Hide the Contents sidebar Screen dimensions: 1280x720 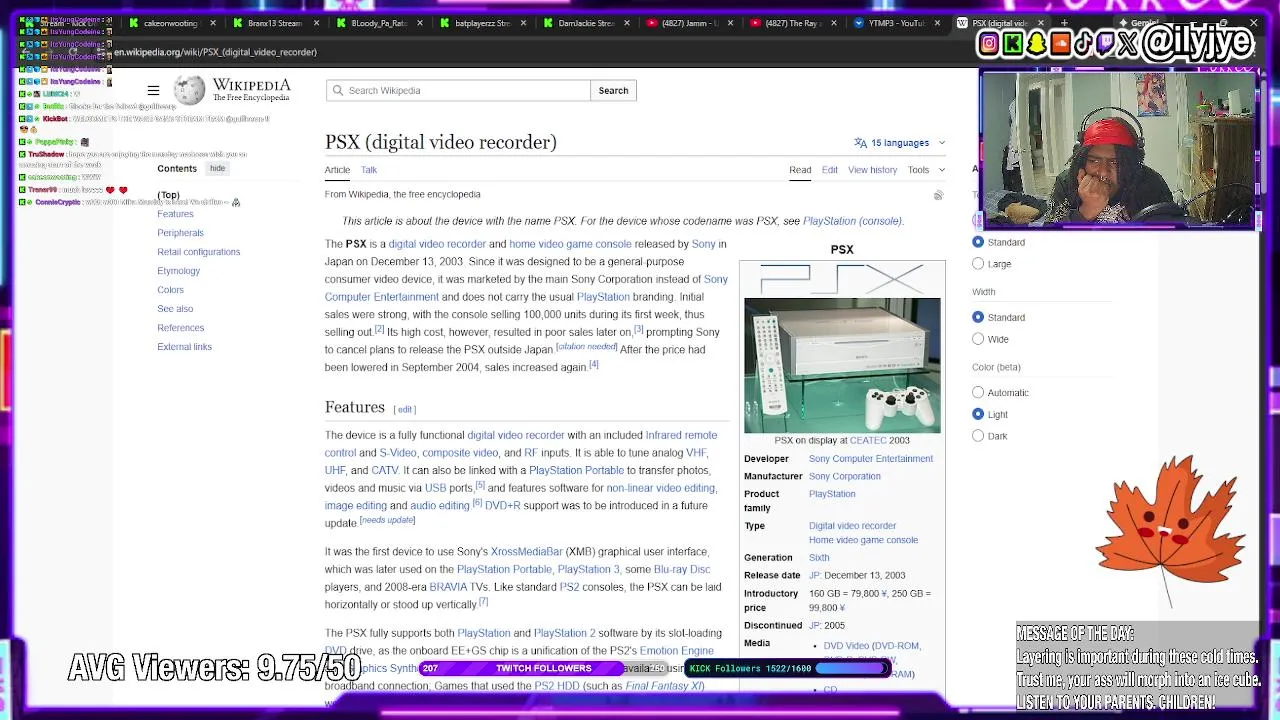[x=217, y=169]
